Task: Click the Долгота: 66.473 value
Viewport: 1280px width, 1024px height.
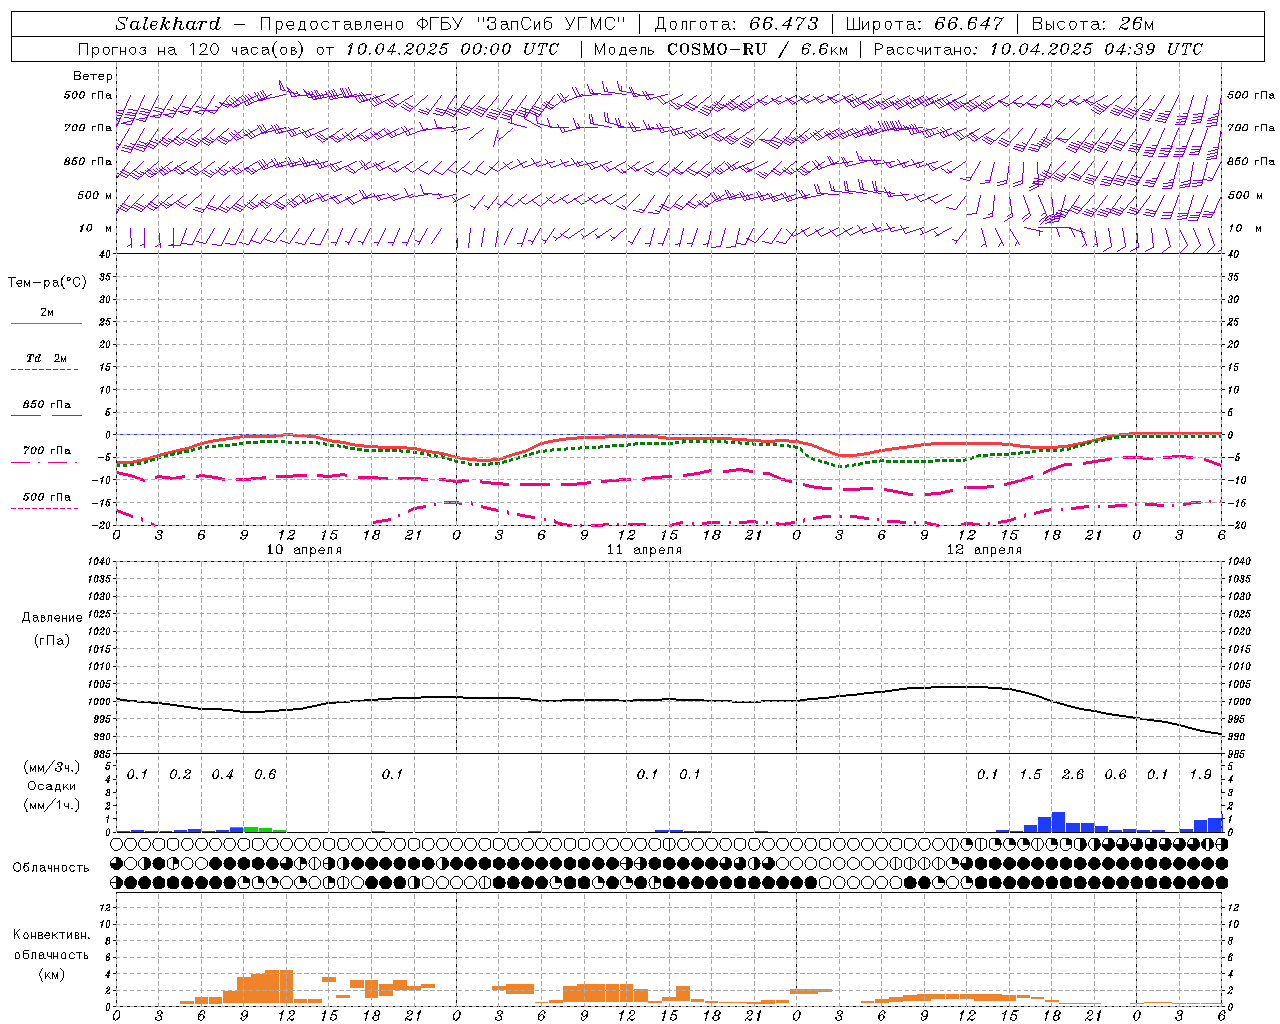Action: pos(736,24)
